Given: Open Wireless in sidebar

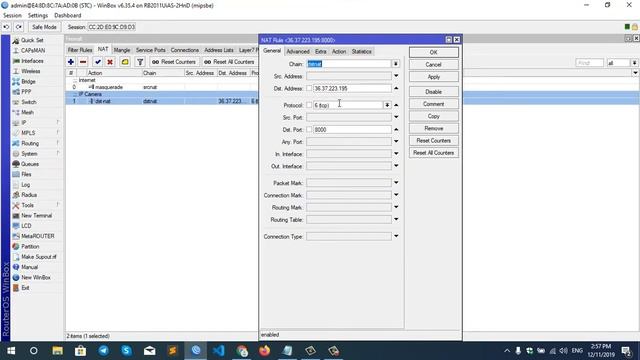Looking at the screenshot, I should pyautogui.click(x=31, y=71).
